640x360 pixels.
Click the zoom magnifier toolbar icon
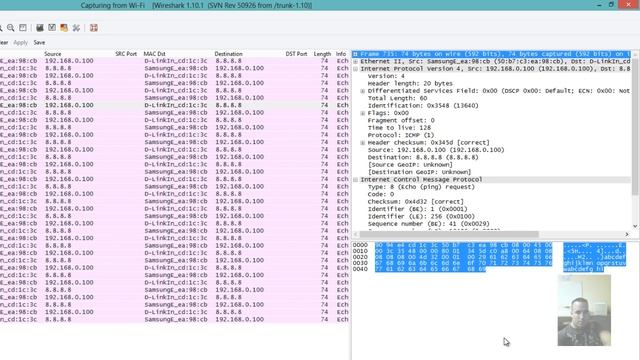point(11,28)
